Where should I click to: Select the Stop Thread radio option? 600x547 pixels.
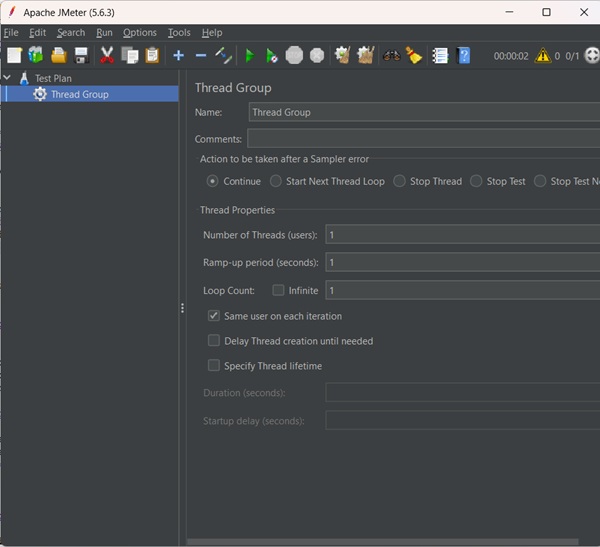pyautogui.click(x=400, y=181)
